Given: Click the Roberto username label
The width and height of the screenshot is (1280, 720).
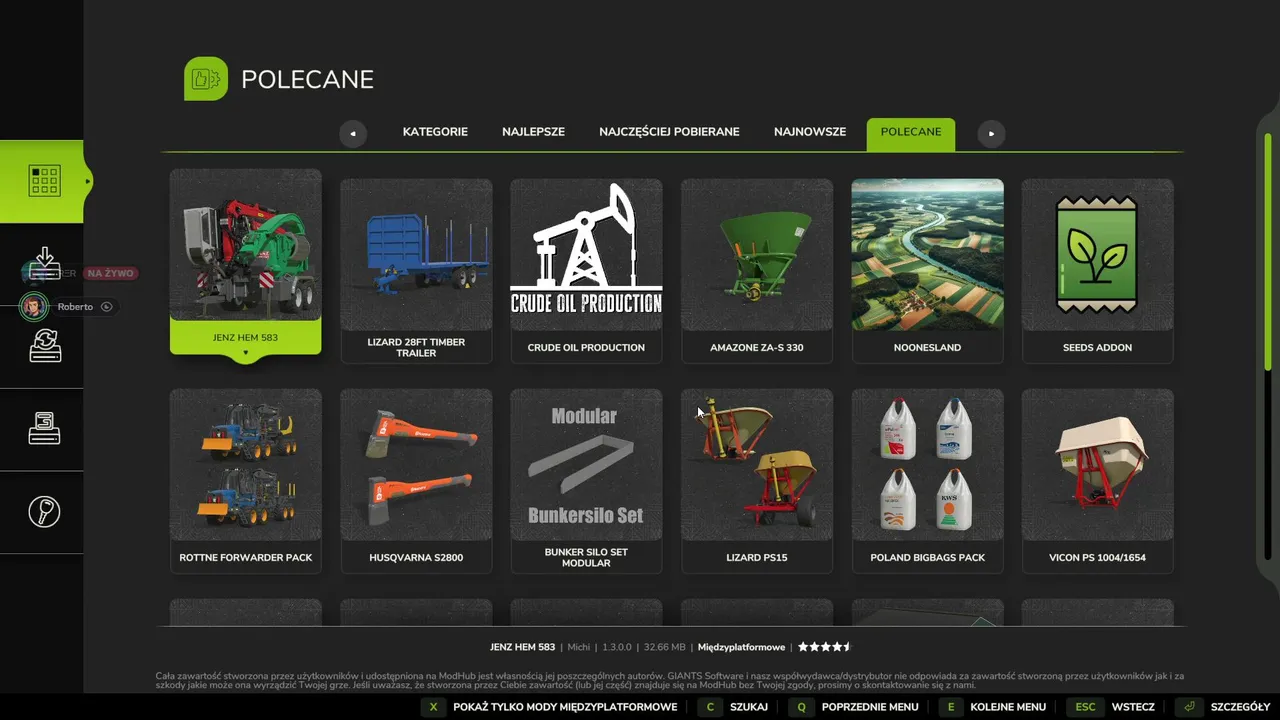Looking at the screenshot, I should [x=75, y=307].
